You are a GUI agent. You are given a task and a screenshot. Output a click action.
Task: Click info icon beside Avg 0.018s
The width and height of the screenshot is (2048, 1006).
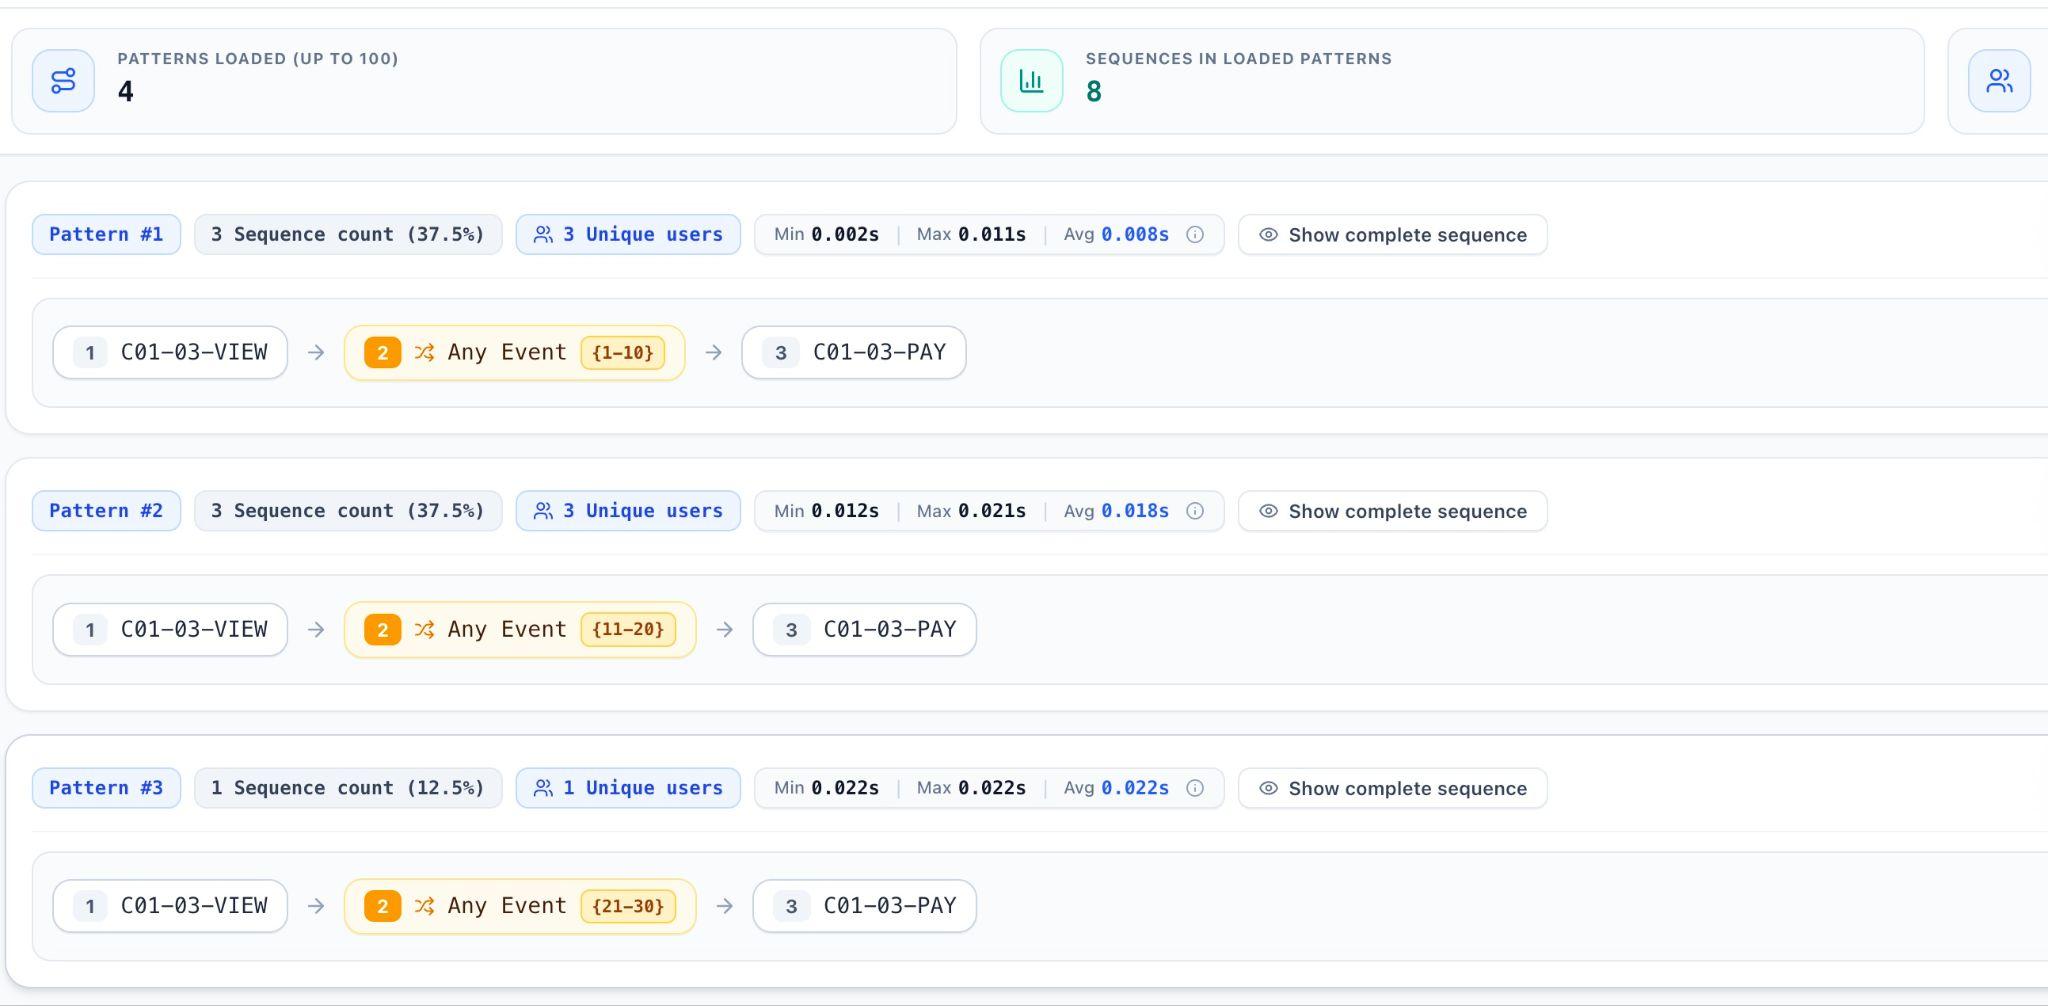point(1195,511)
